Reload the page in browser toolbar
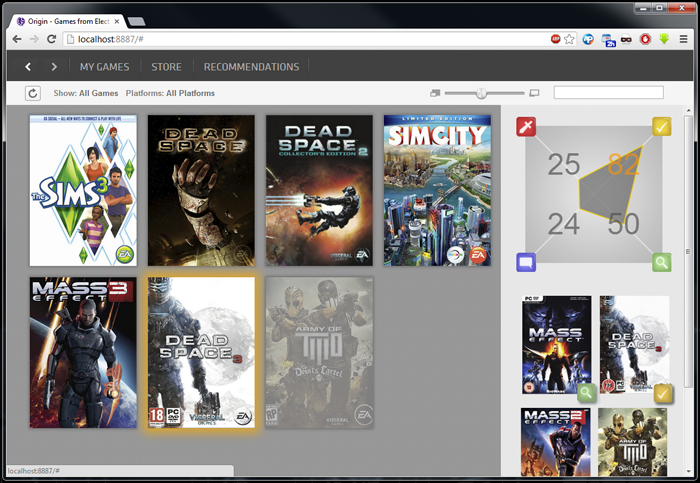 click(51, 39)
